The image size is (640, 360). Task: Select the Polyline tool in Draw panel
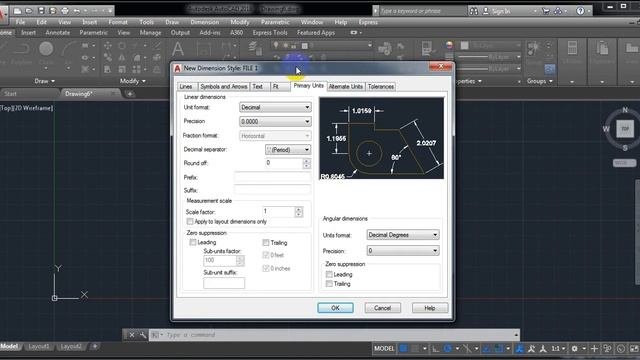21,49
